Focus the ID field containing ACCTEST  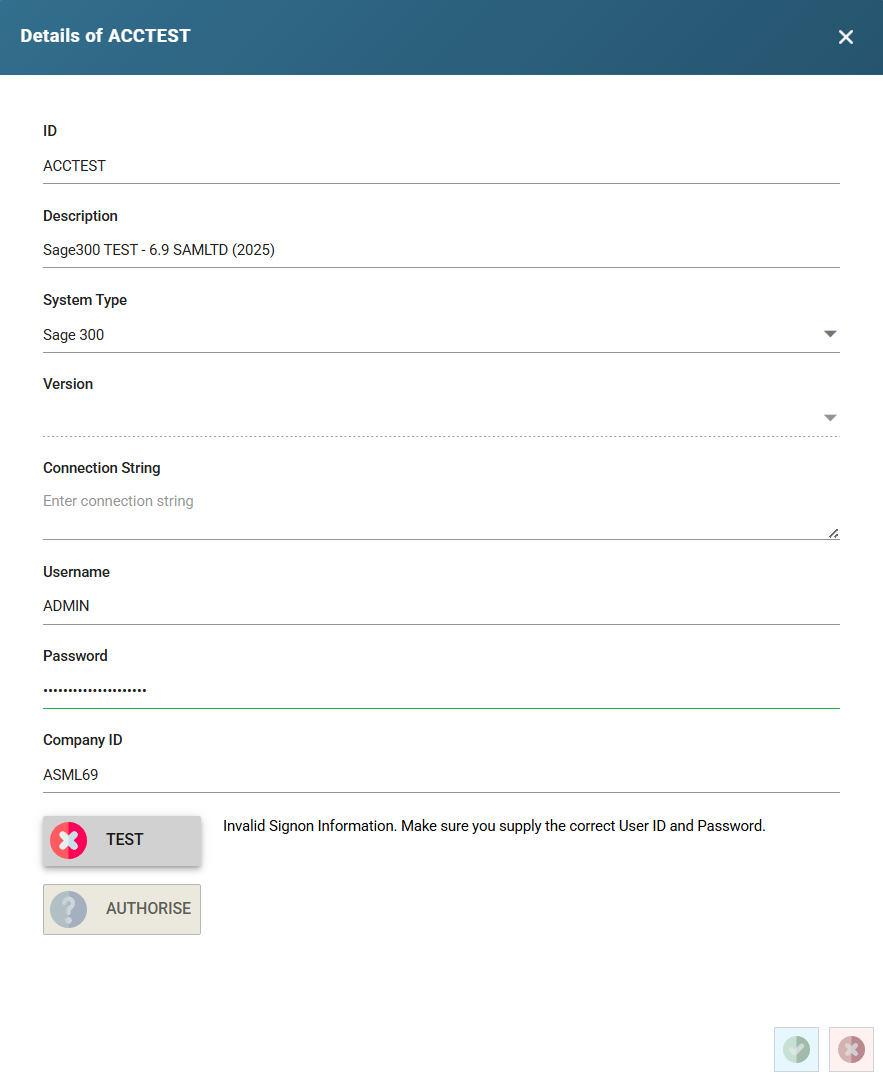440,166
